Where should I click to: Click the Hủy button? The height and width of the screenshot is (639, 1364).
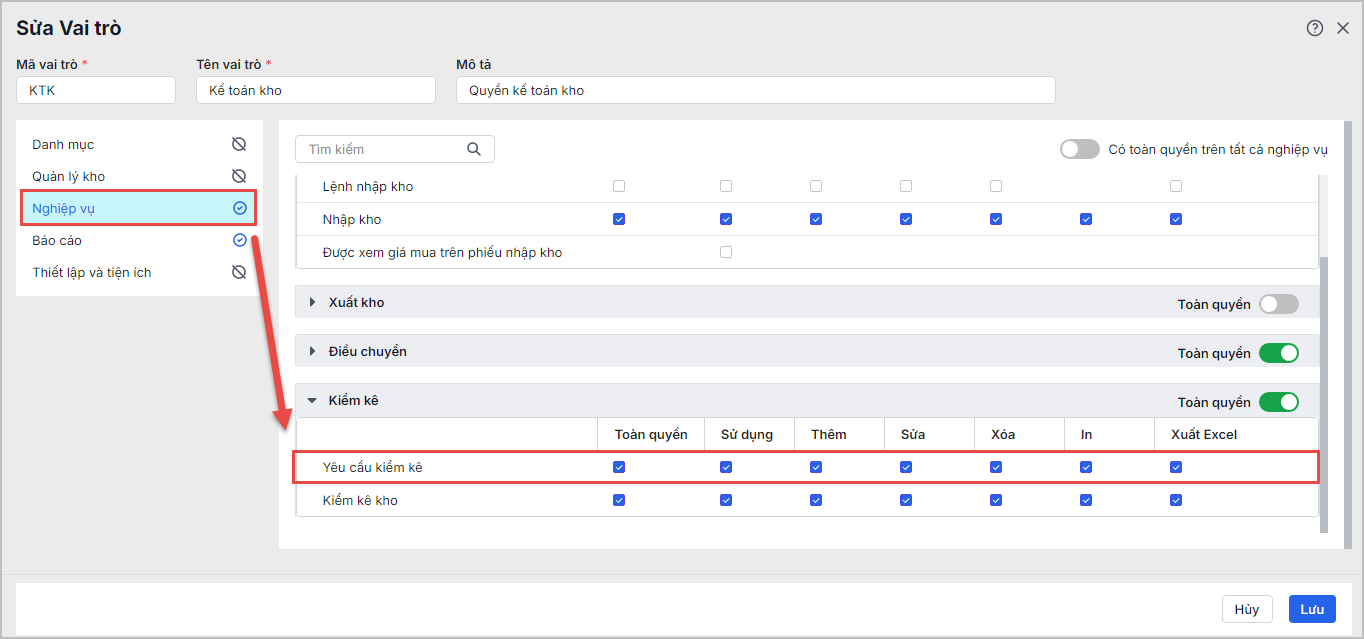tap(1246, 609)
